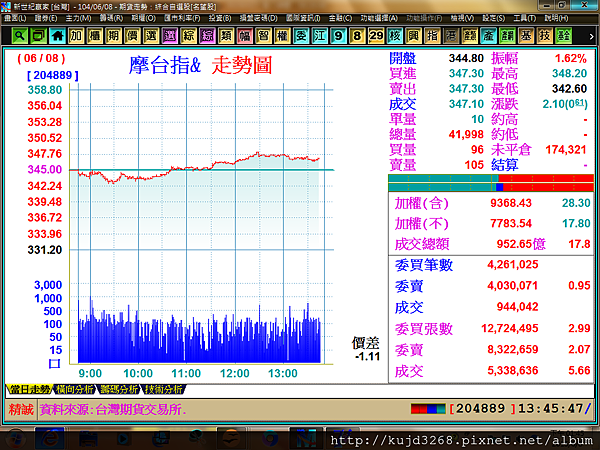Click the green windows toolbar icon
600x450 pixels.
(38, 36)
